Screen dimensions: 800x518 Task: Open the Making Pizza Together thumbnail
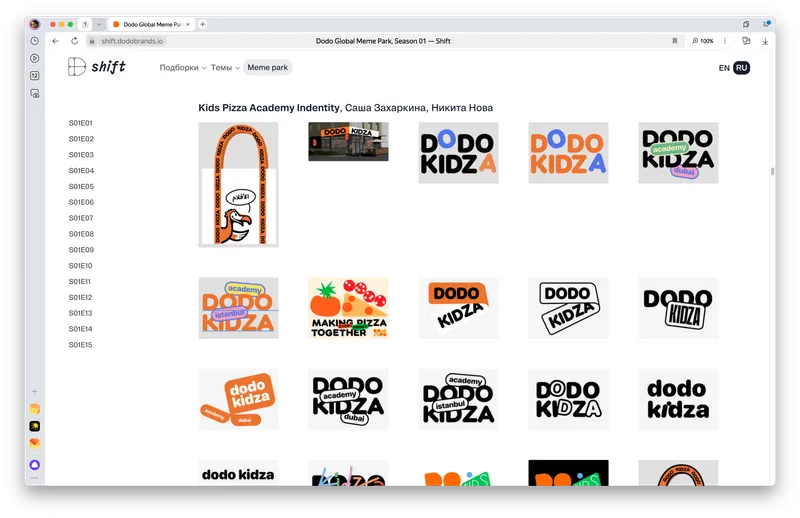348,308
